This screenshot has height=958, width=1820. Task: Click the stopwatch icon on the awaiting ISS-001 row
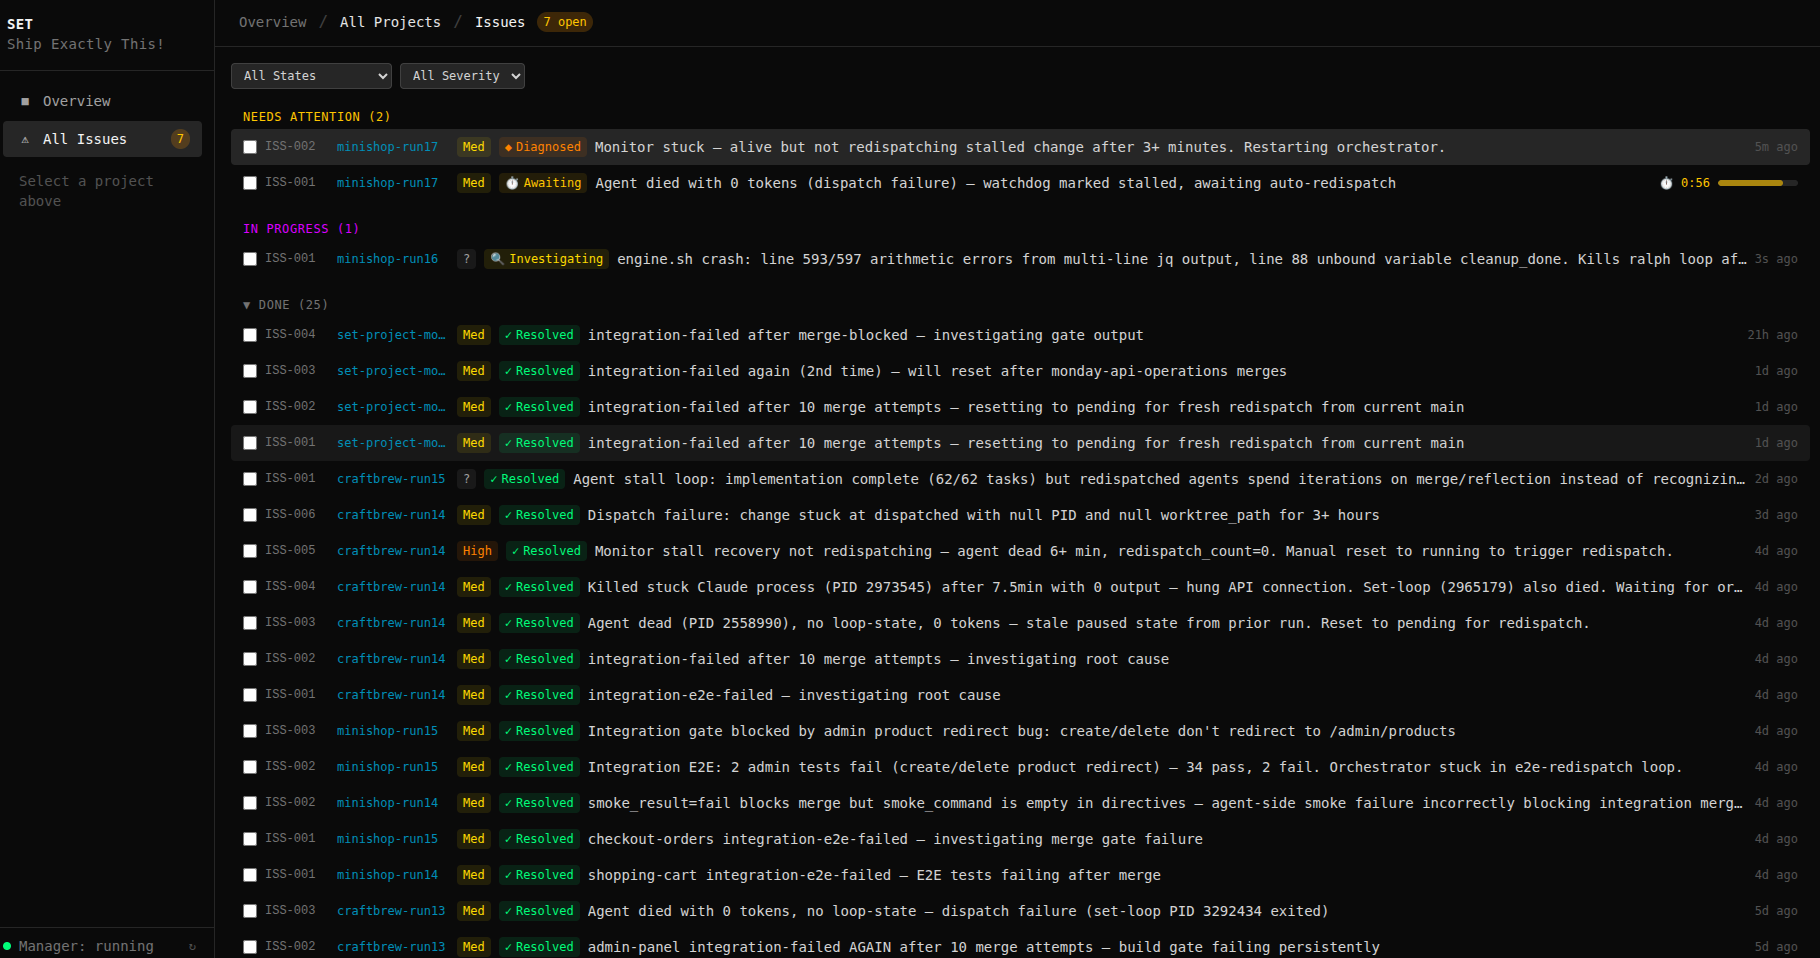1666,183
